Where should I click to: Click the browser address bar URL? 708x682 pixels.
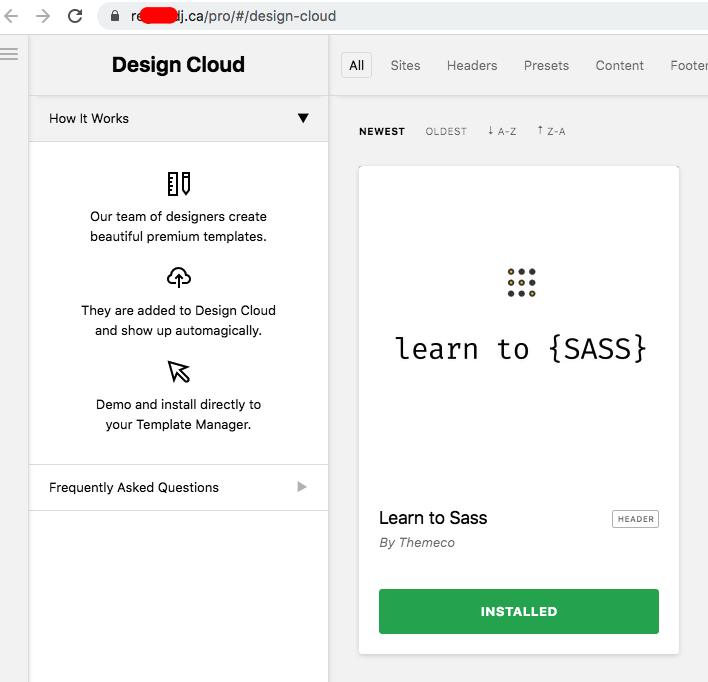[x=233, y=16]
